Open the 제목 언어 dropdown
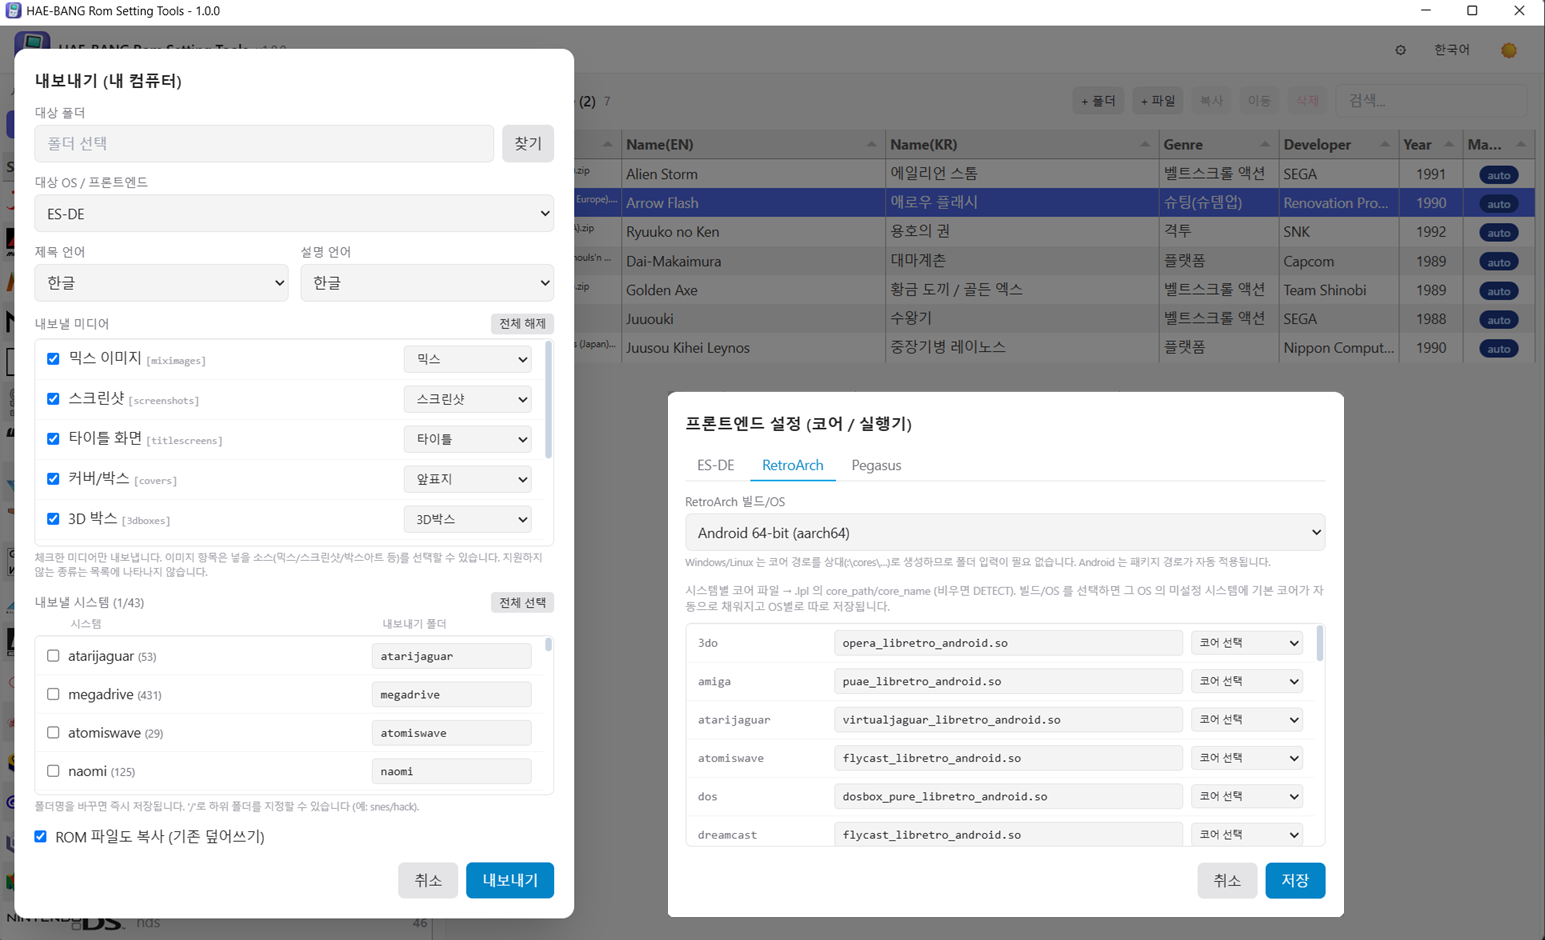The width and height of the screenshot is (1545, 940). point(161,283)
